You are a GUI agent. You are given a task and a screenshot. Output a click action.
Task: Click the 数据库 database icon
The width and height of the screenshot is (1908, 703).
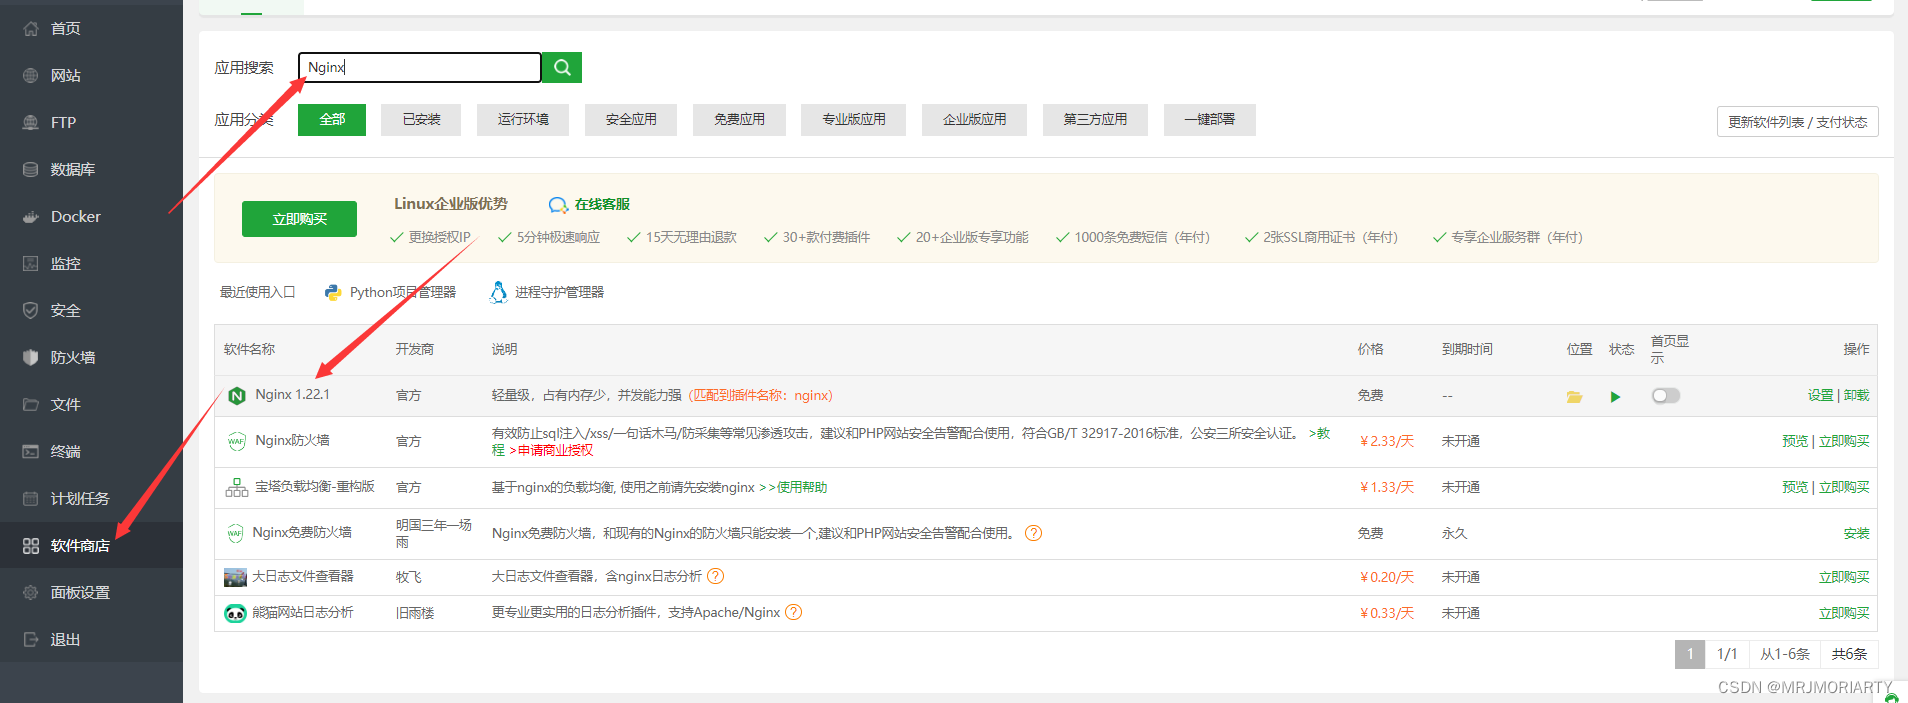tap(31, 170)
